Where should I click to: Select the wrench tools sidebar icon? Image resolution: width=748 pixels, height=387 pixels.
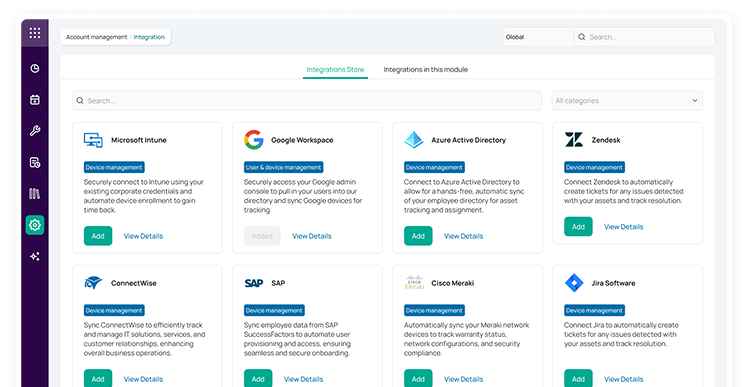[35, 131]
